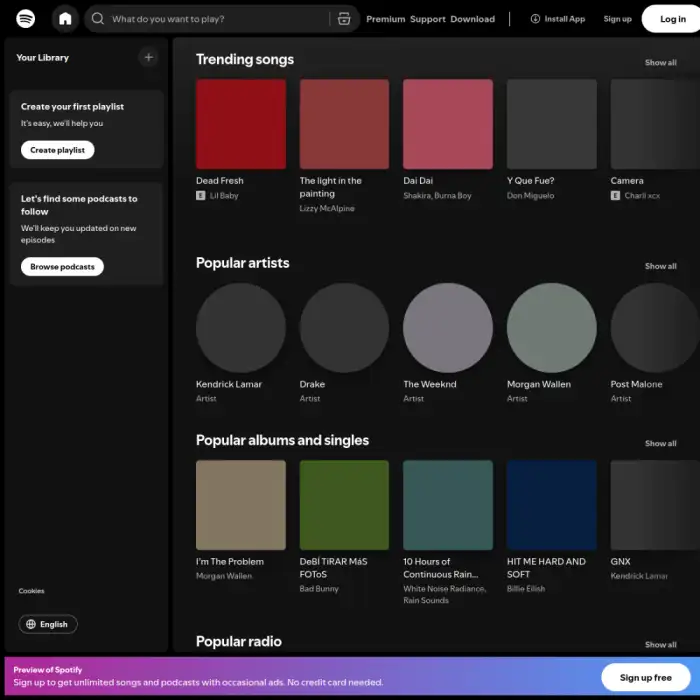This screenshot has height=700, width=700.
Task: Click explicit badge beside Charli xcx
Action: pyautogui.click(x=615, y=196)
